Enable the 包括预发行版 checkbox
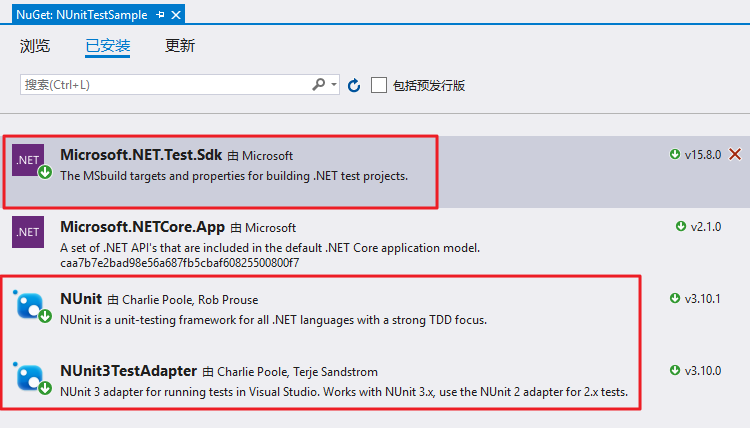 379,85
